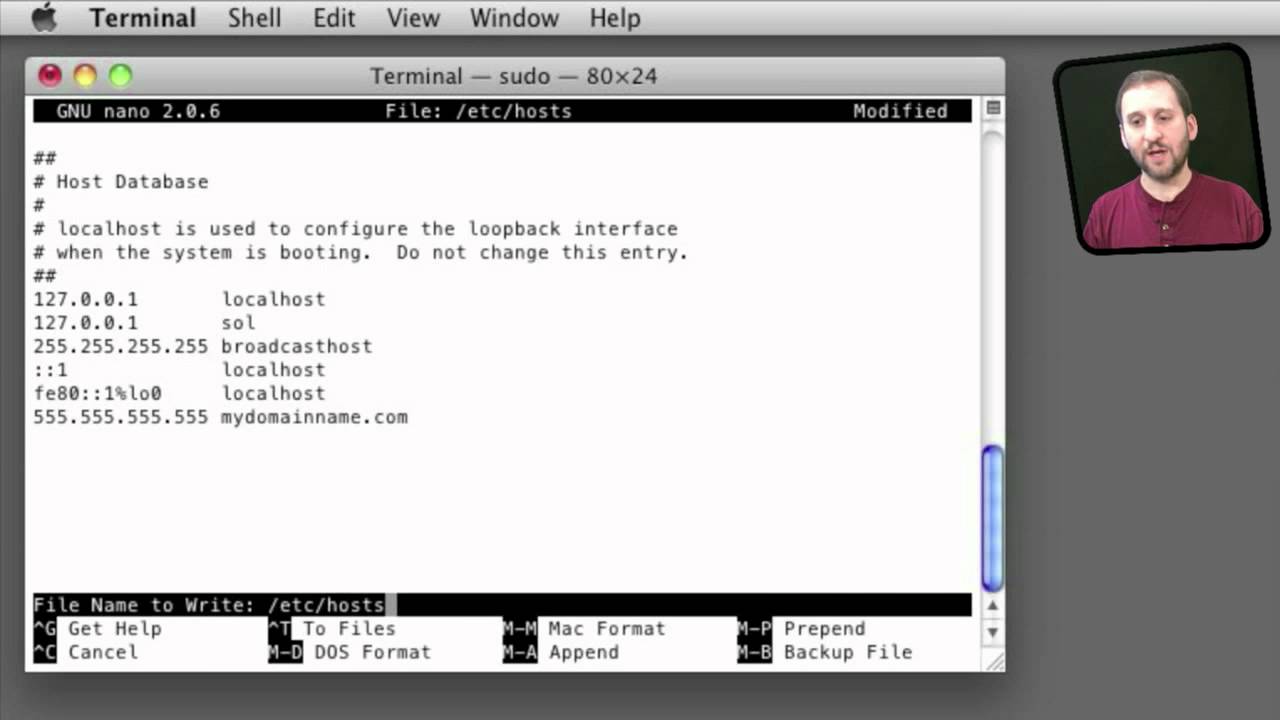Click the split pane icon above scrollbar
The height and width of the screenshot is (720, 1280).
coord(992,107)
